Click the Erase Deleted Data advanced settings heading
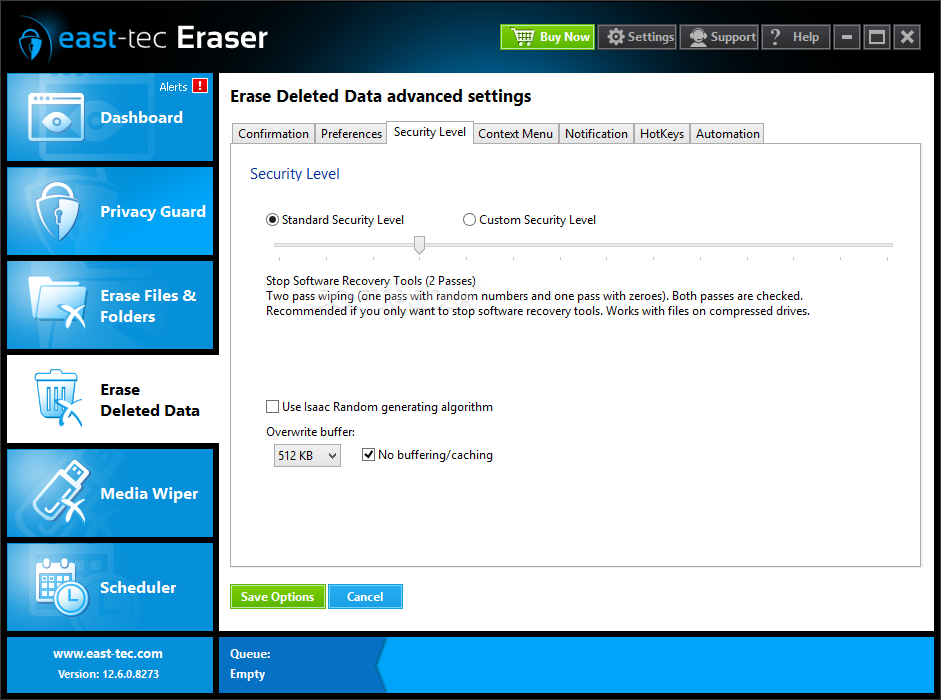This screenshot has height=700, width=941. [381, 96]
